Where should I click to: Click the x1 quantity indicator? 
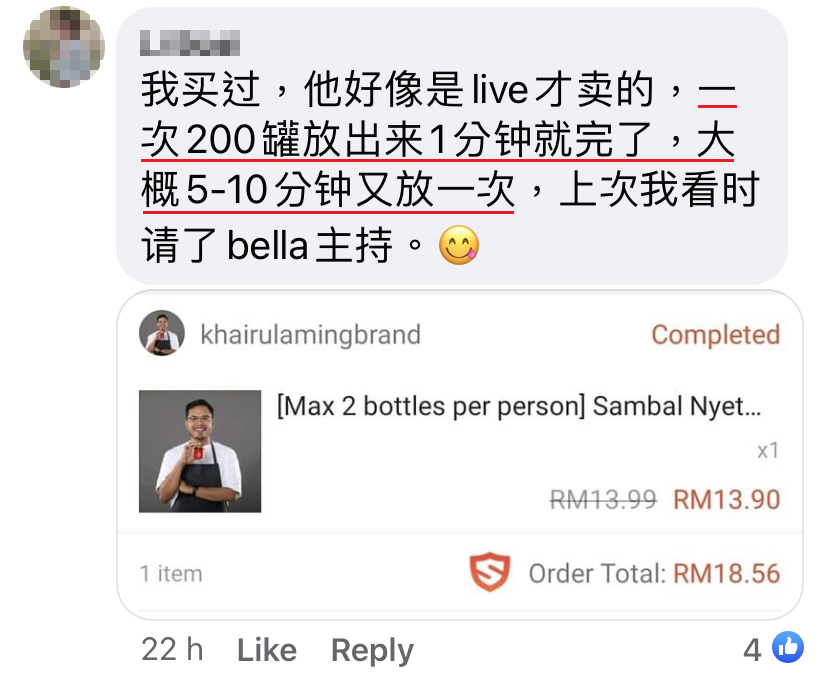coord(768,451)
